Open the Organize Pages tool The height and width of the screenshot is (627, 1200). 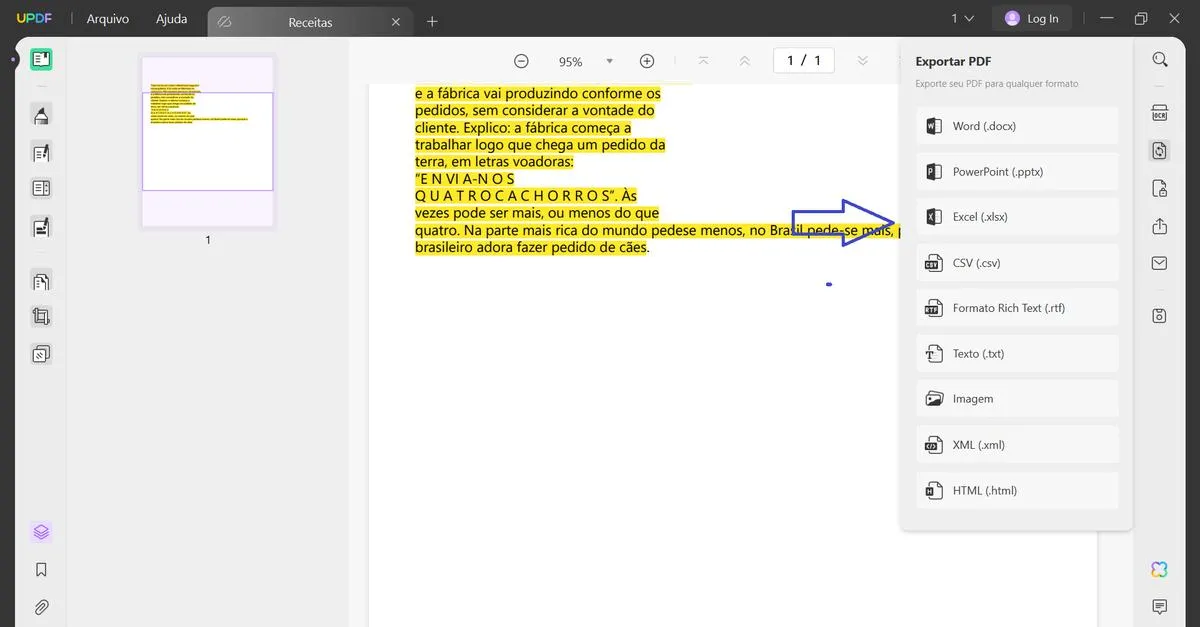[x=41, y=281]
